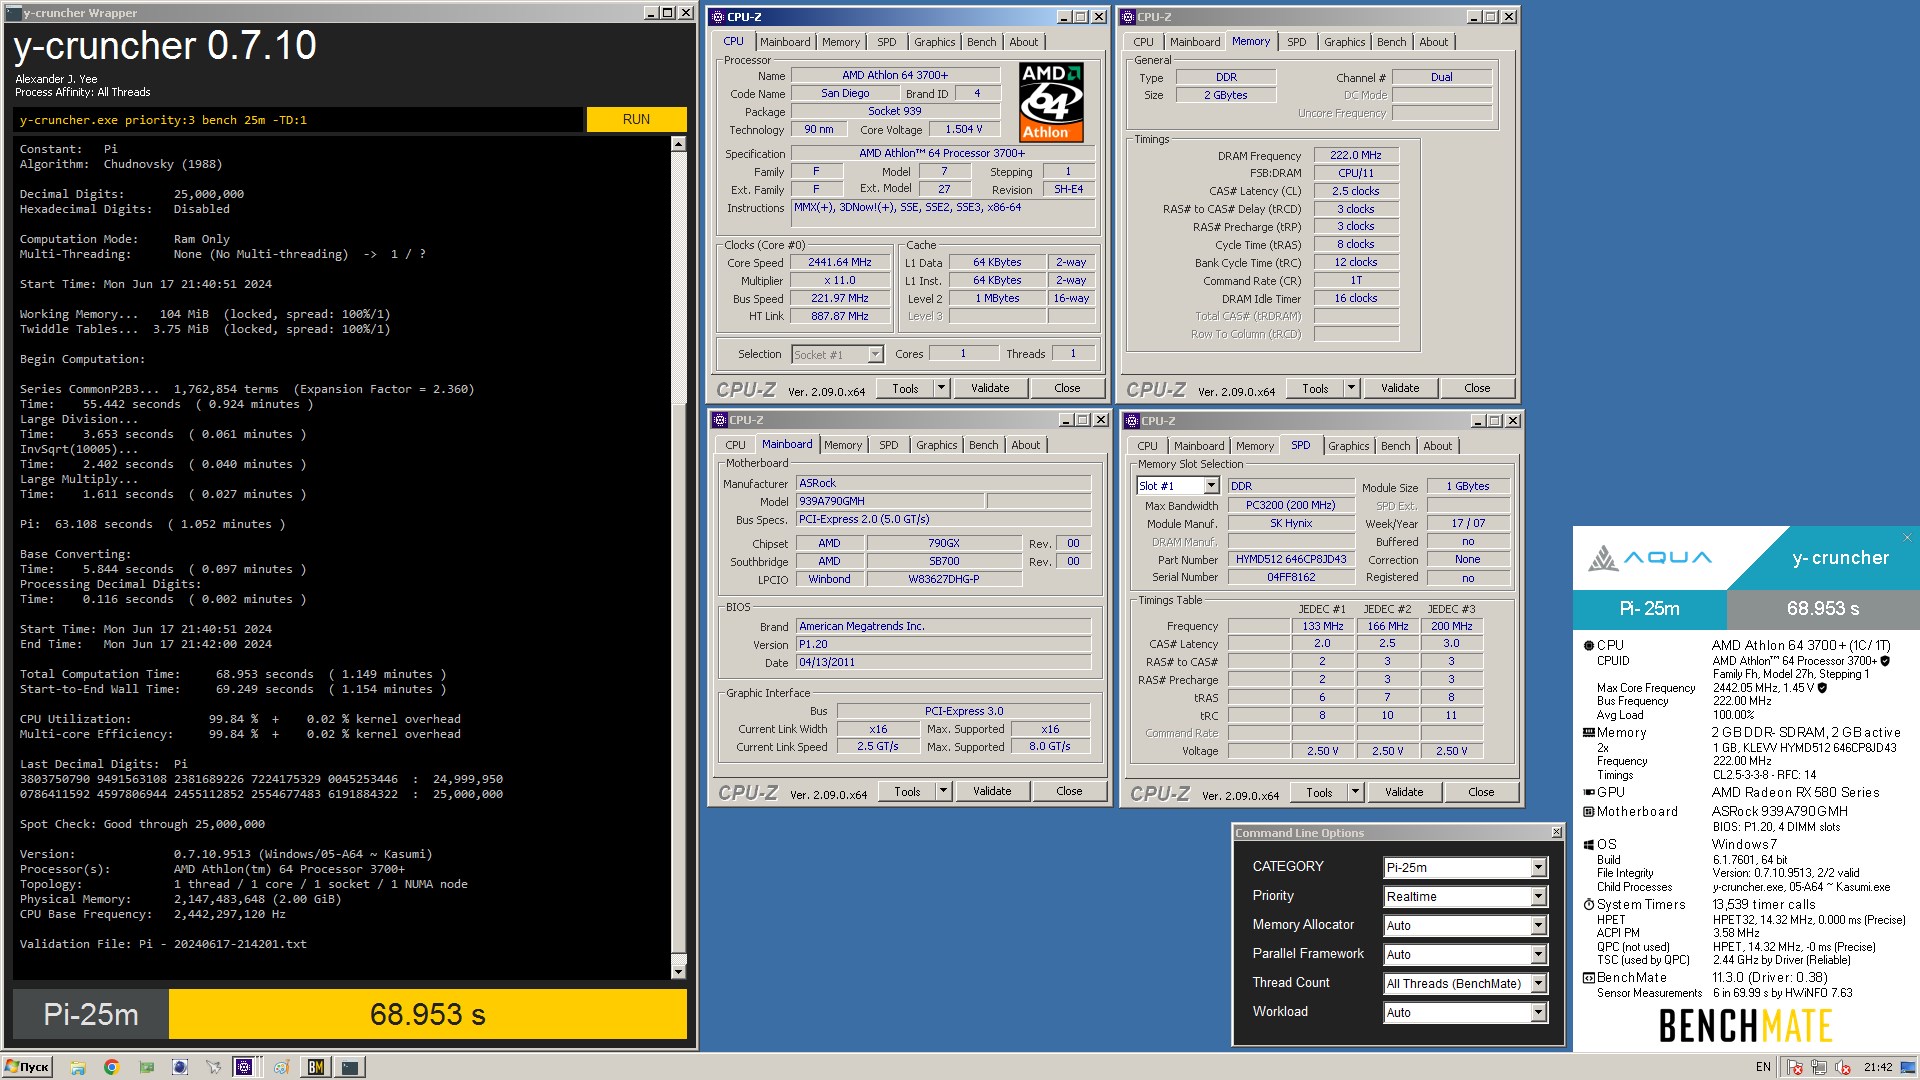Click the EN language indicator
This screenshot has height=1080, width=1920.
click(x=1763, y=1067)
